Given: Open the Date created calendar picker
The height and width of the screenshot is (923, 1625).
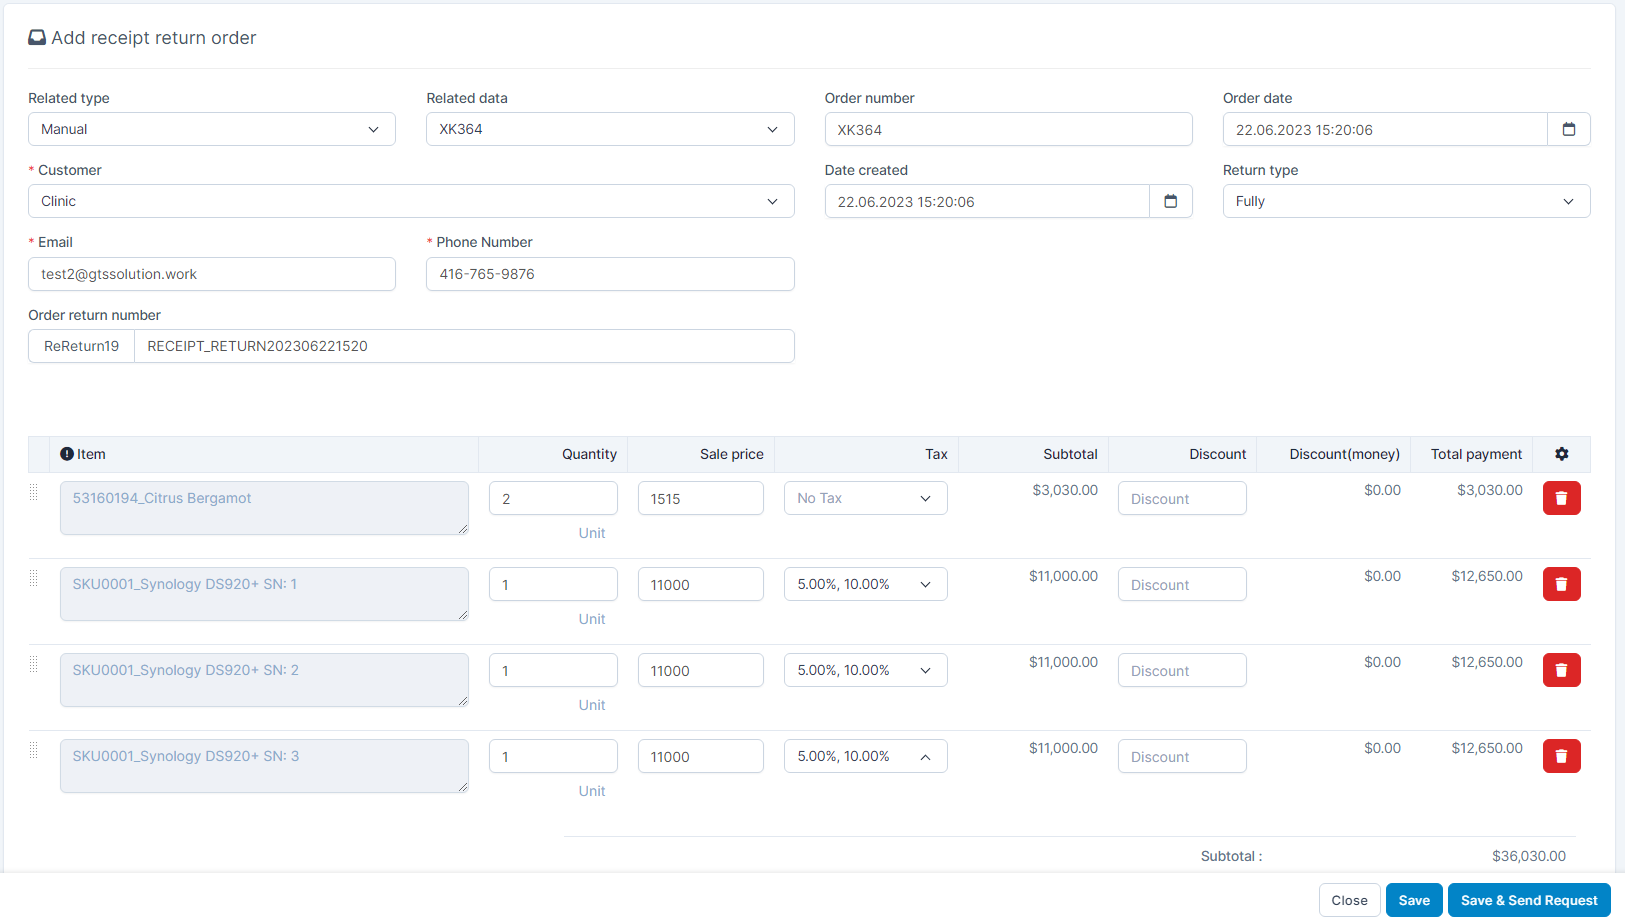Looking at the screenshot, I should [x=1170, y=201].
